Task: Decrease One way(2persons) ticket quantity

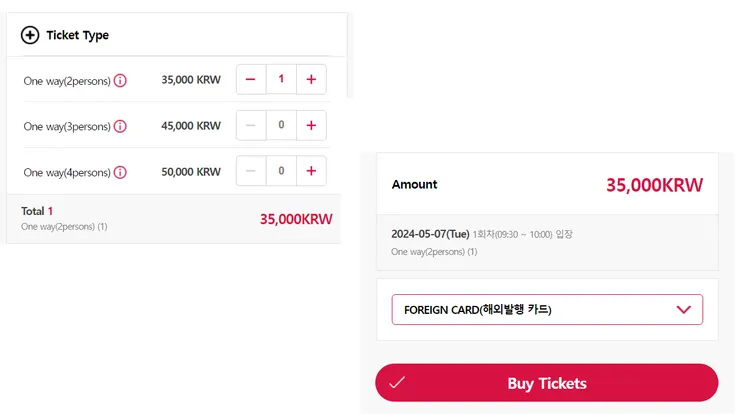Action: point(251,80)
